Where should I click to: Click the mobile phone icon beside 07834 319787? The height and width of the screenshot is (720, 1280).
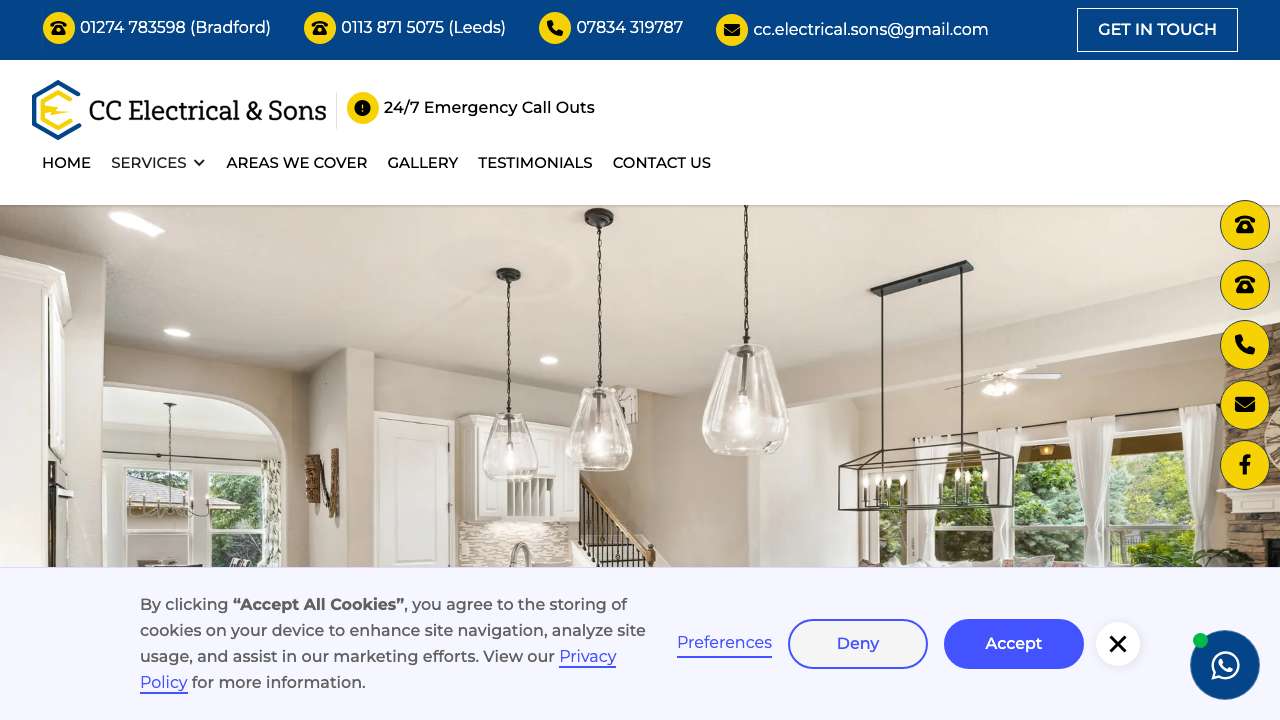[x=555, y=28]
